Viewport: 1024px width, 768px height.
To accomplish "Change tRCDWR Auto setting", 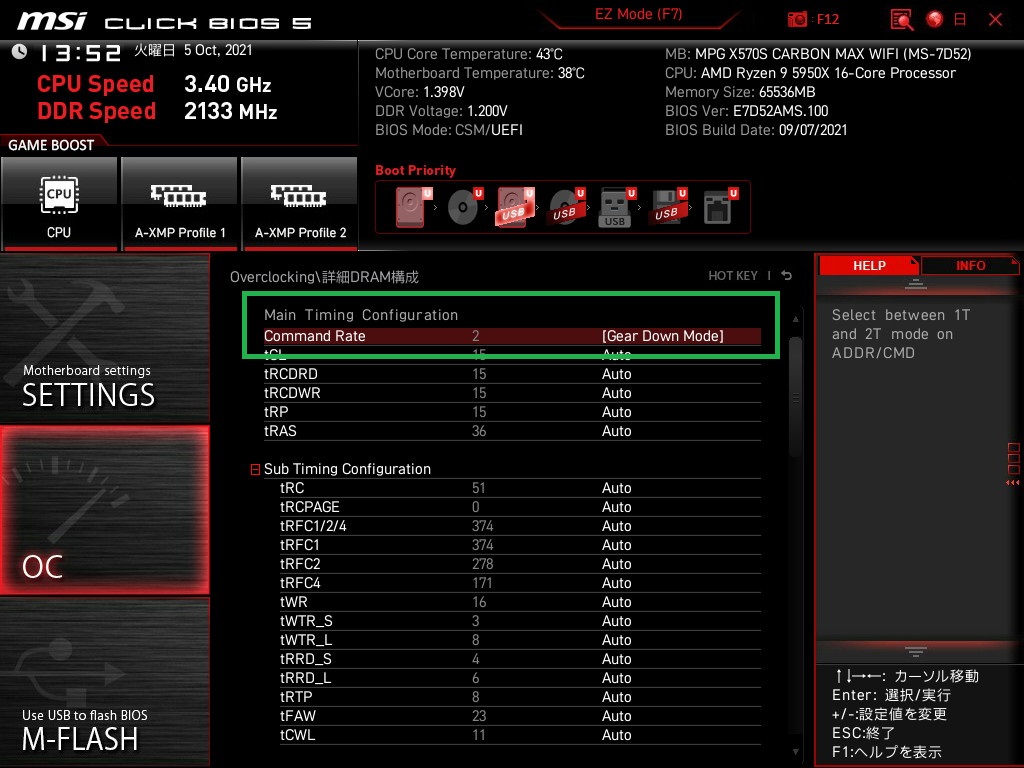I will click(616, 393).
